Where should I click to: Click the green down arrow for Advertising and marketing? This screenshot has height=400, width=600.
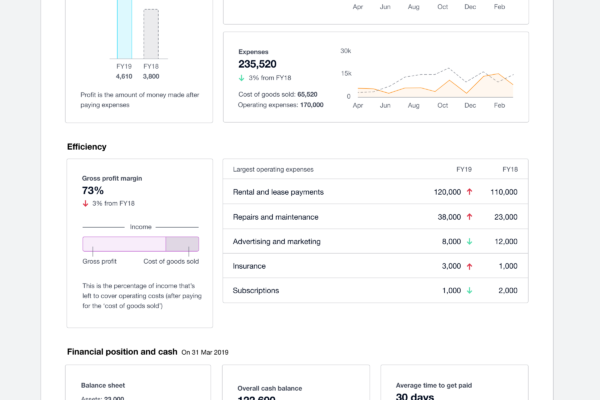click(469, 241)
